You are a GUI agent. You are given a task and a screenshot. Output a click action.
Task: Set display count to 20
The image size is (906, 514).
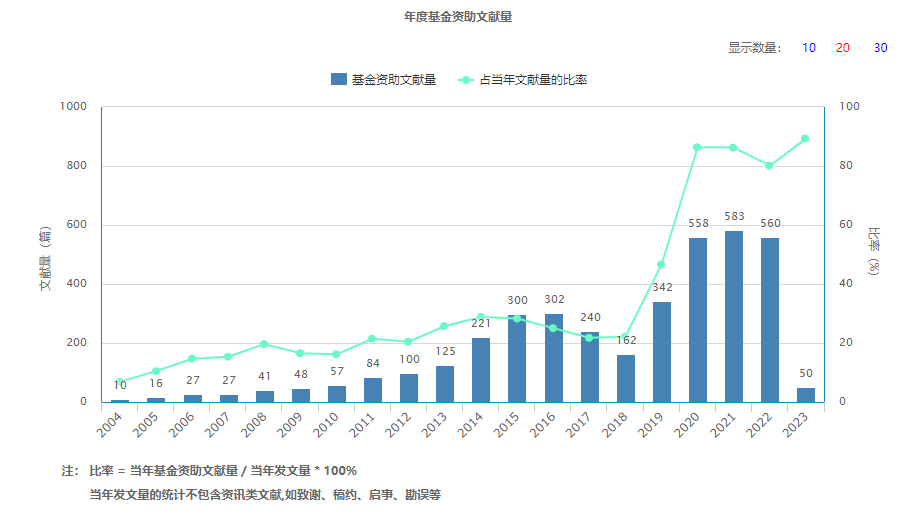tap(842, 48)
